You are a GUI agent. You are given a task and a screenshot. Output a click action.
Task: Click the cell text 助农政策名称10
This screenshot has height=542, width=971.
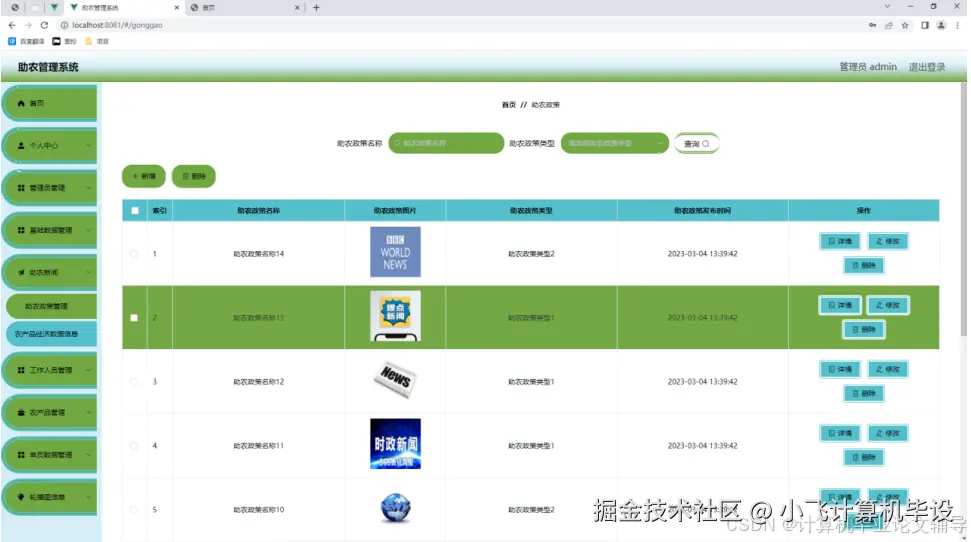(258, 510)
